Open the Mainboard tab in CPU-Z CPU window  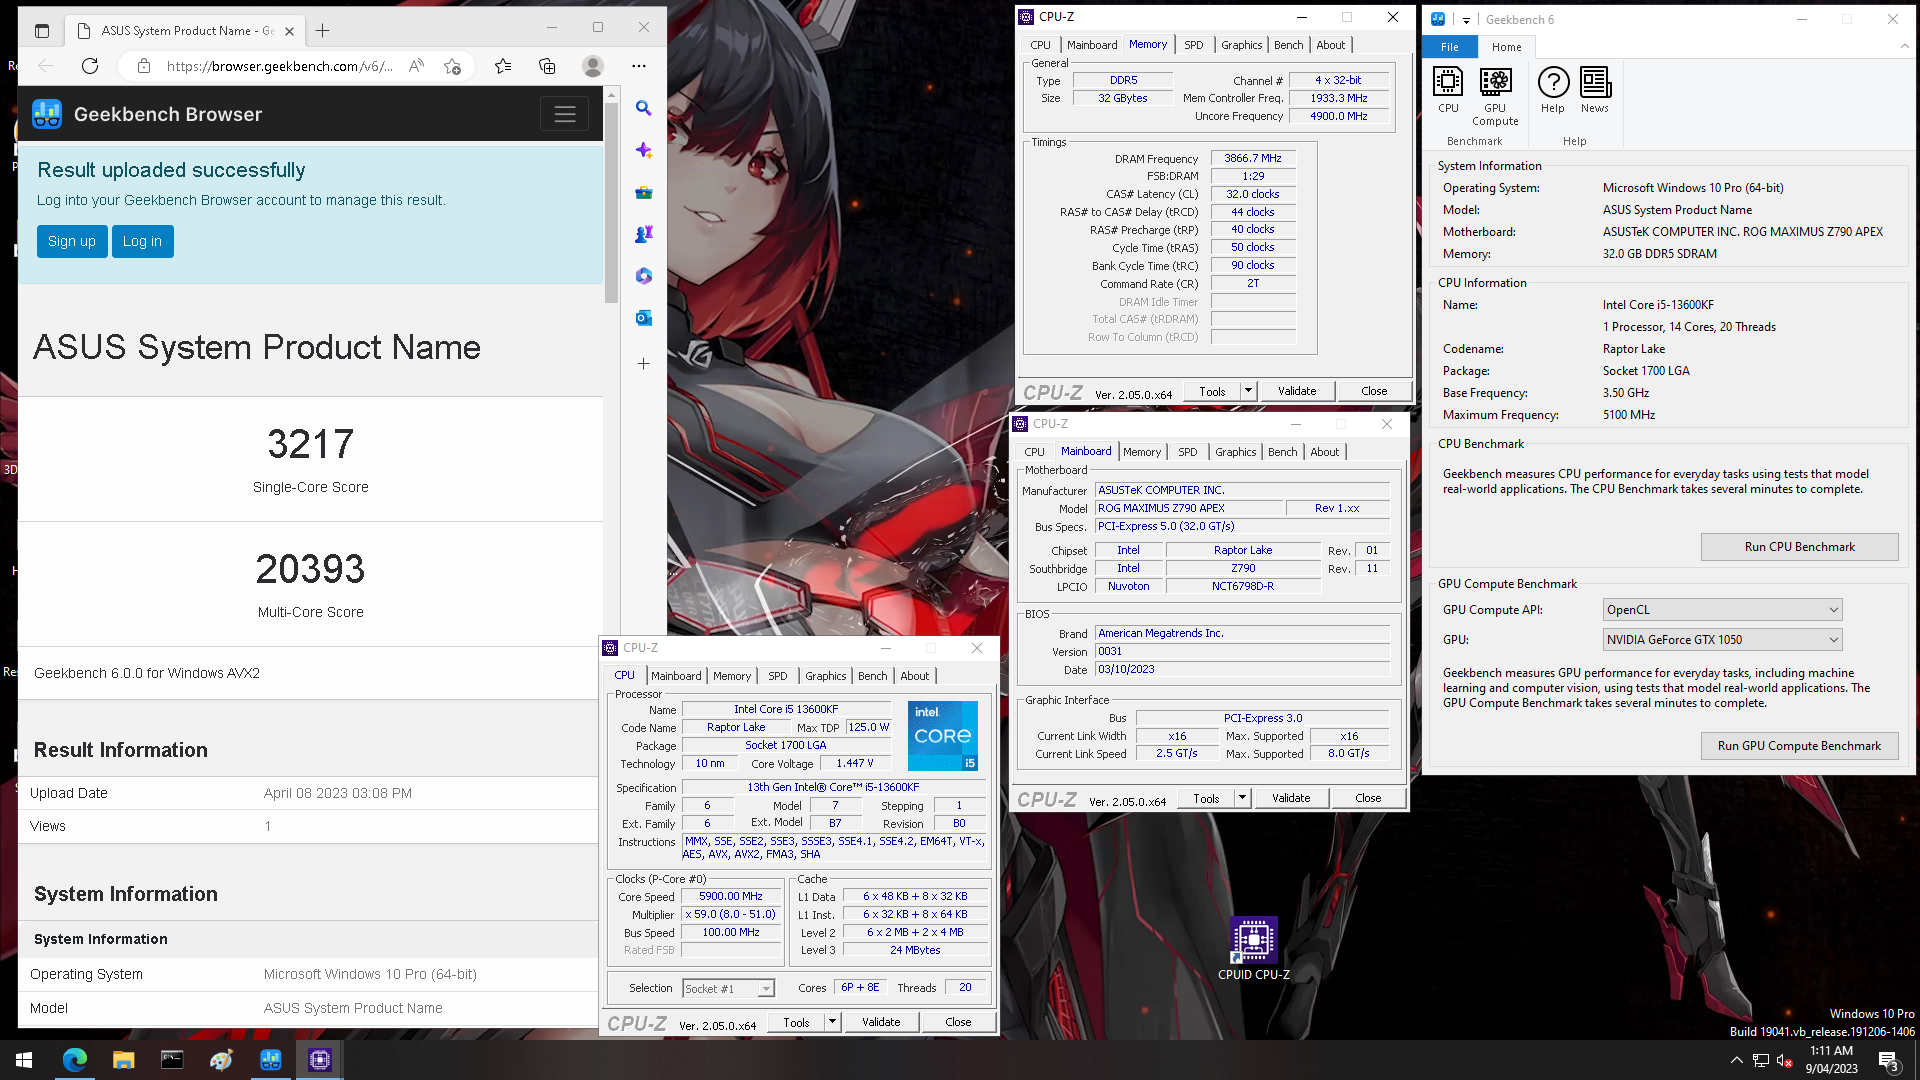click(676, 676)
